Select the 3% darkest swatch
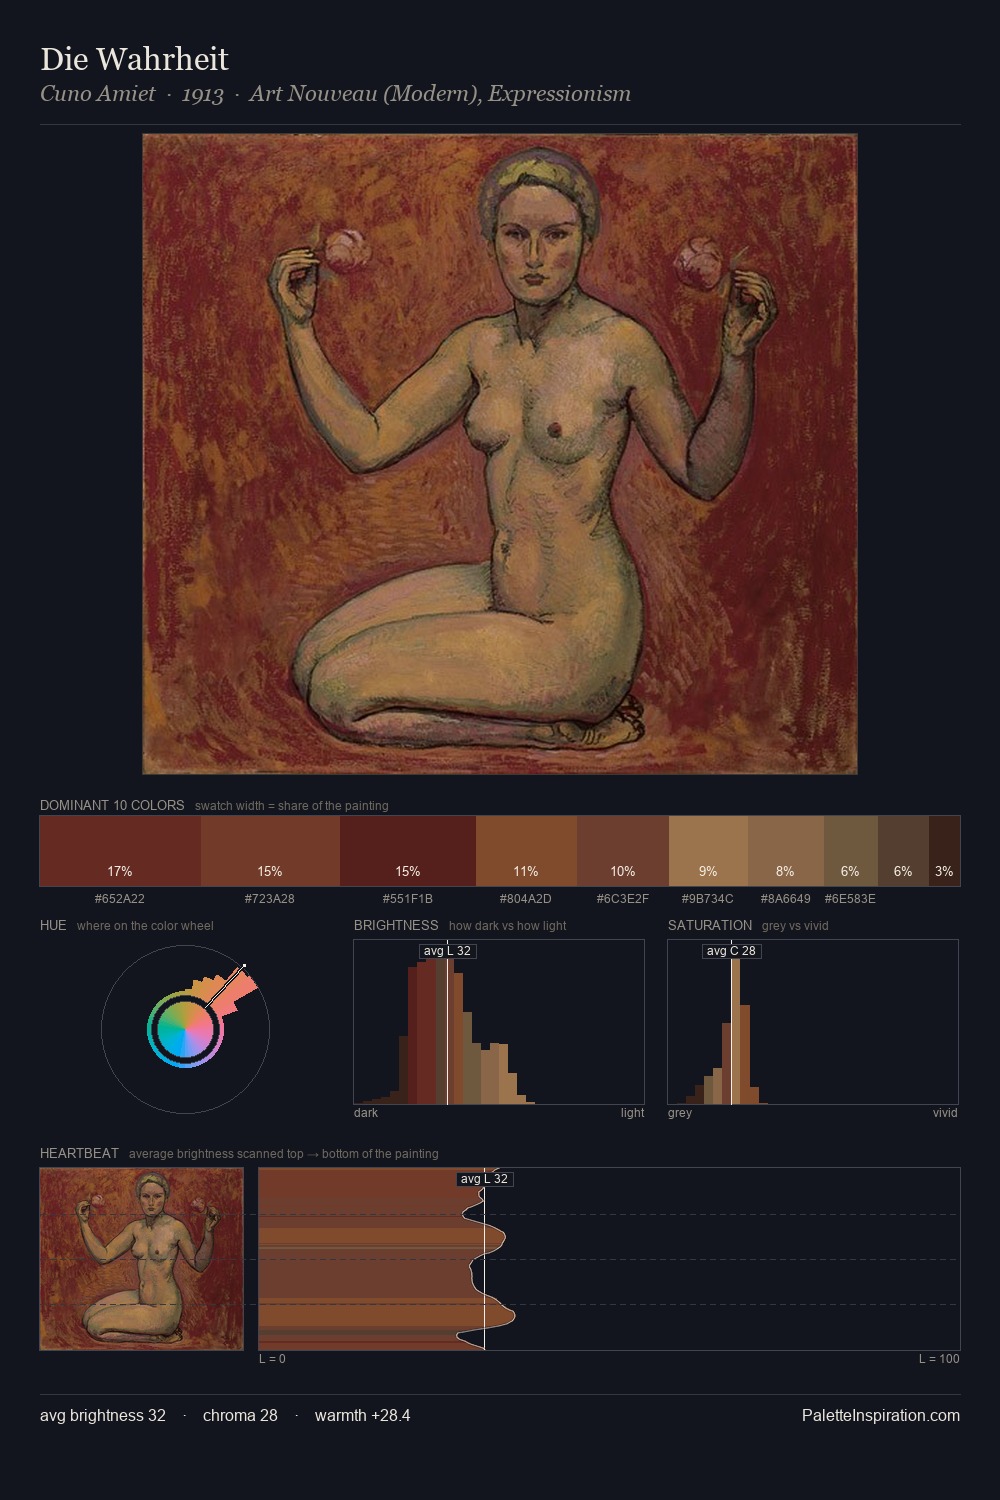This screenshot has height=1500, width=1000. tap(944, 851)
